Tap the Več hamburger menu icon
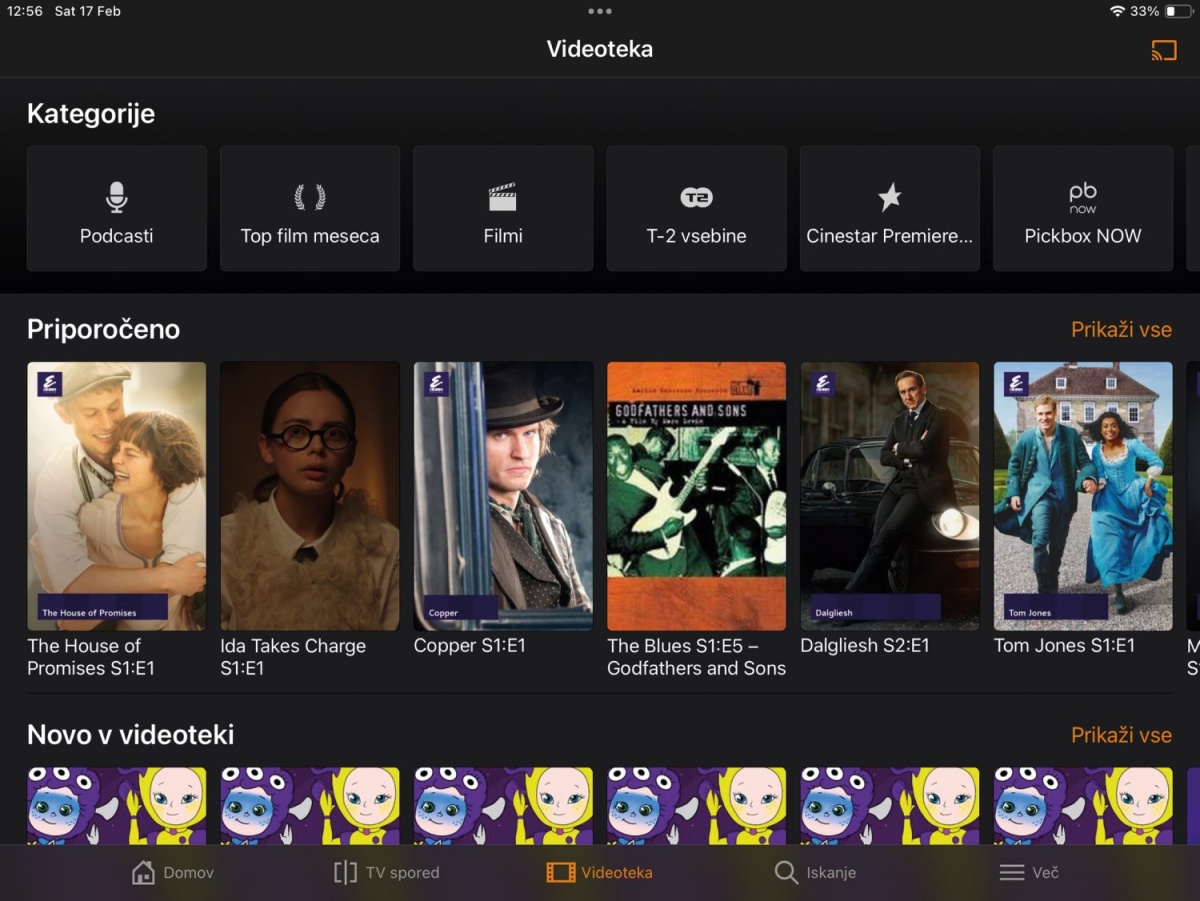This screenshot has width=1200, height=901. click(1012, 873)
